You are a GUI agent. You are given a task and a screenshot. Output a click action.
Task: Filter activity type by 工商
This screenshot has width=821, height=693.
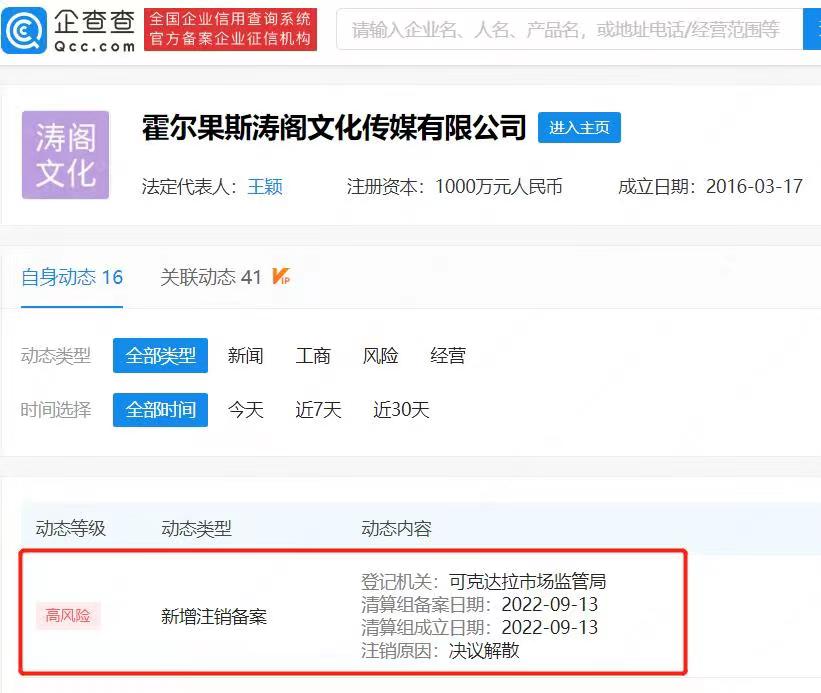pyautogui.click(x=313, y=356)
